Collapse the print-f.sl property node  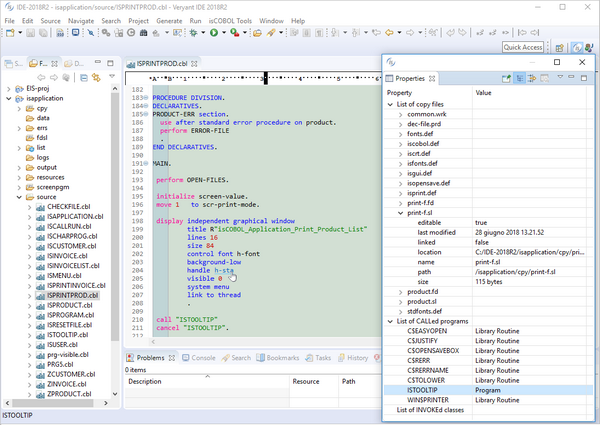[x=399, y=212]
